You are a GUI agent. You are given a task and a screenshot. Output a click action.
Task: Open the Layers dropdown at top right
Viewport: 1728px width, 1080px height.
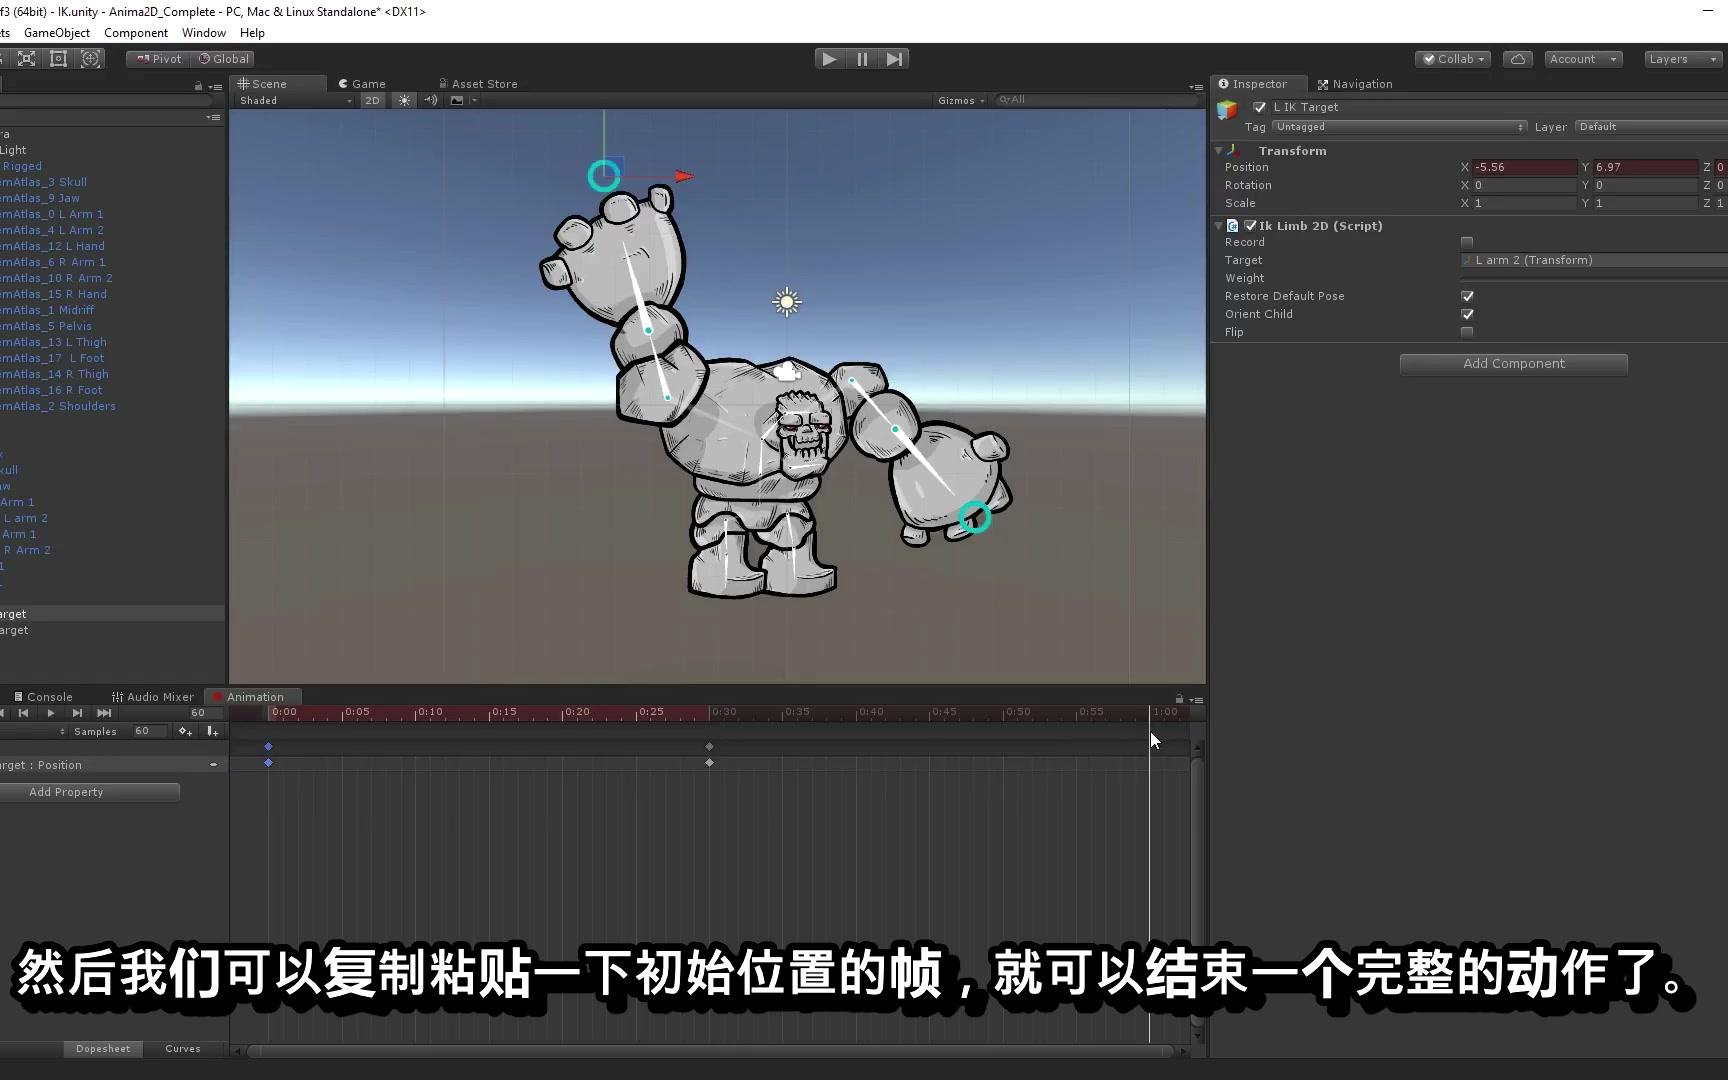(x=1681, y=59)
